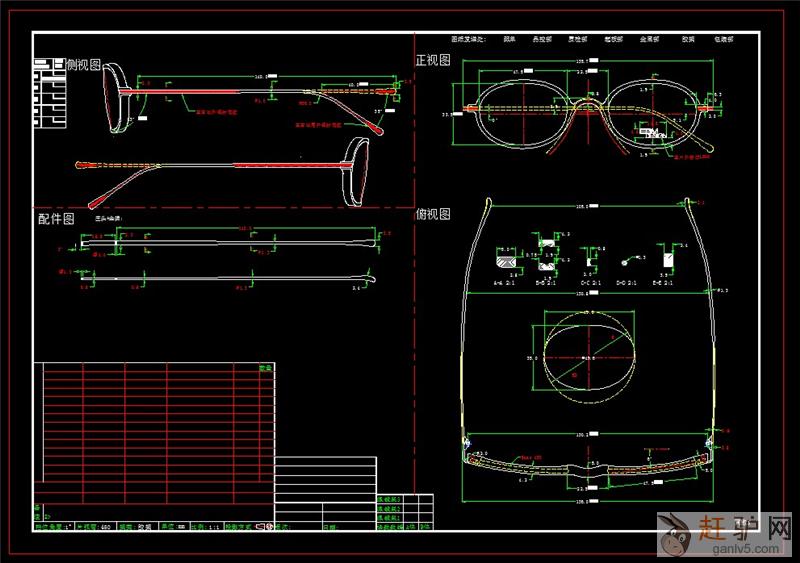
Task: Select the top temple bar in parts view
Action: [x=230, y=239]
